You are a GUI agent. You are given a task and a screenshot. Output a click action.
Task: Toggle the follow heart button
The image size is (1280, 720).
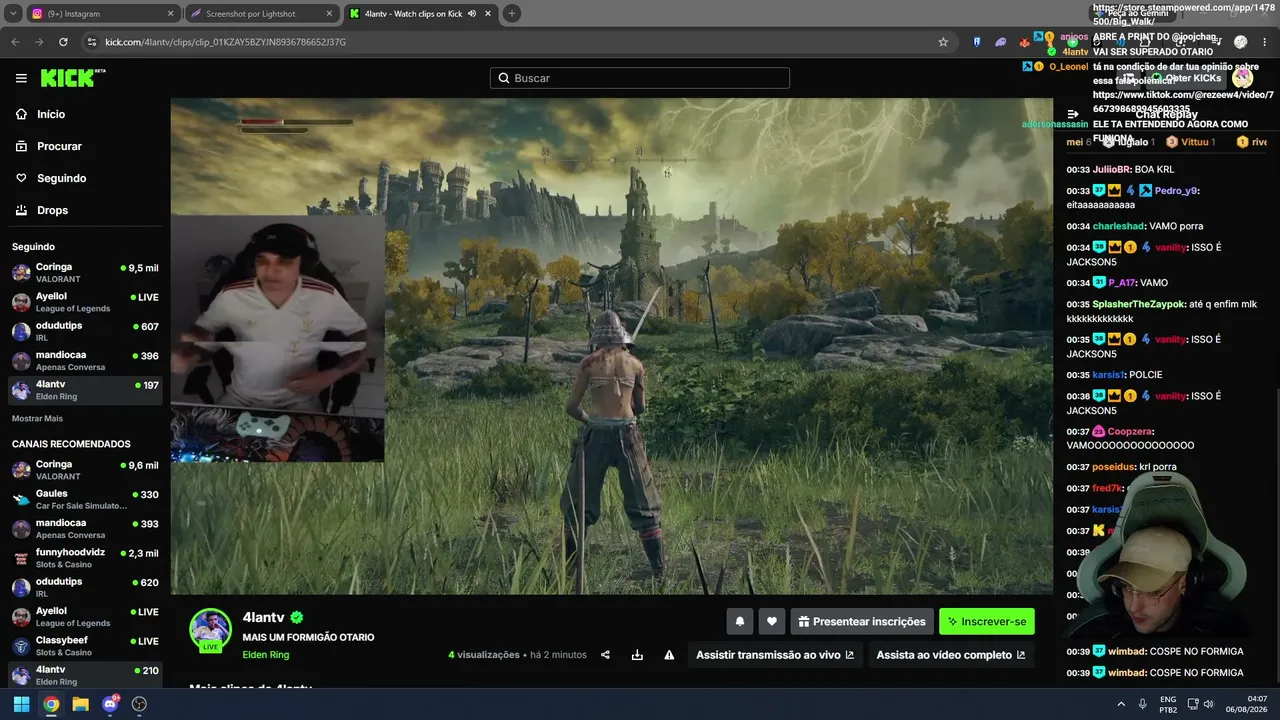tap(772, 621)
